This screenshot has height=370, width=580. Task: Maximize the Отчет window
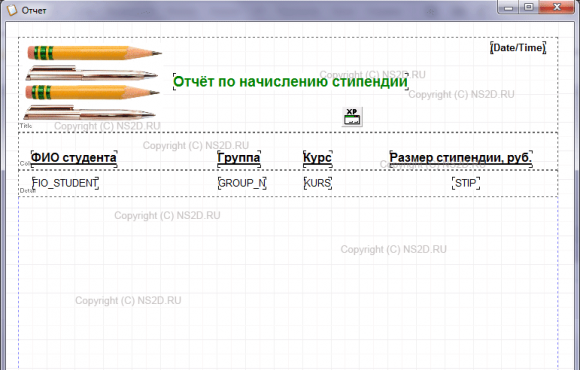[529, 7]
